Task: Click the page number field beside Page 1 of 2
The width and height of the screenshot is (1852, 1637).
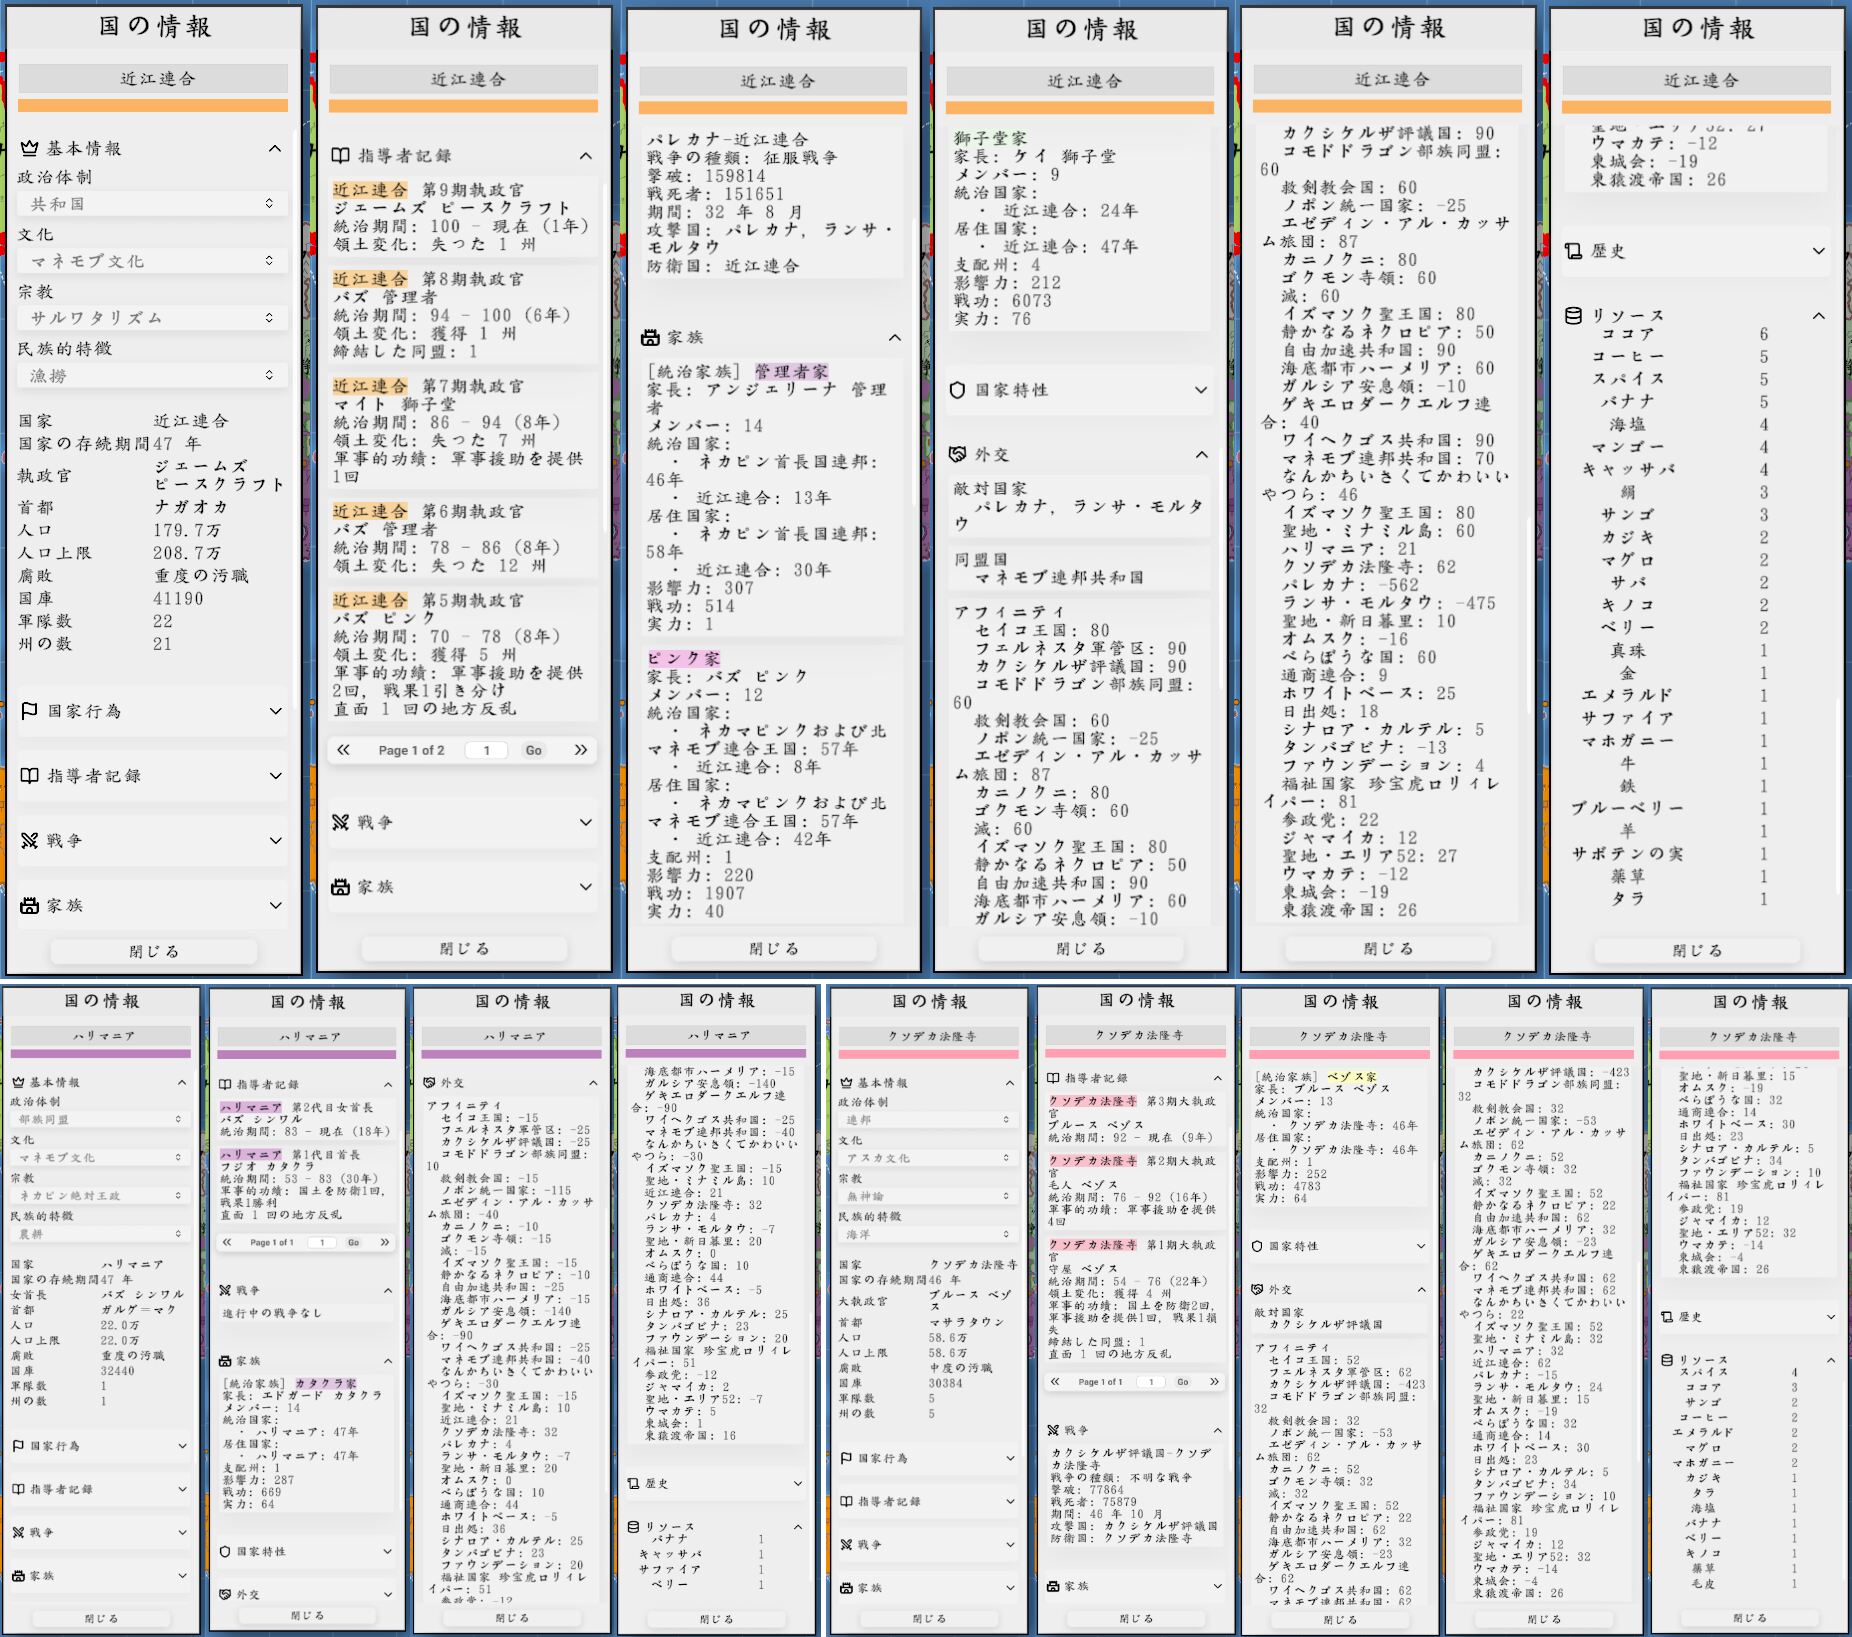Action: click(x=487, y=750)
